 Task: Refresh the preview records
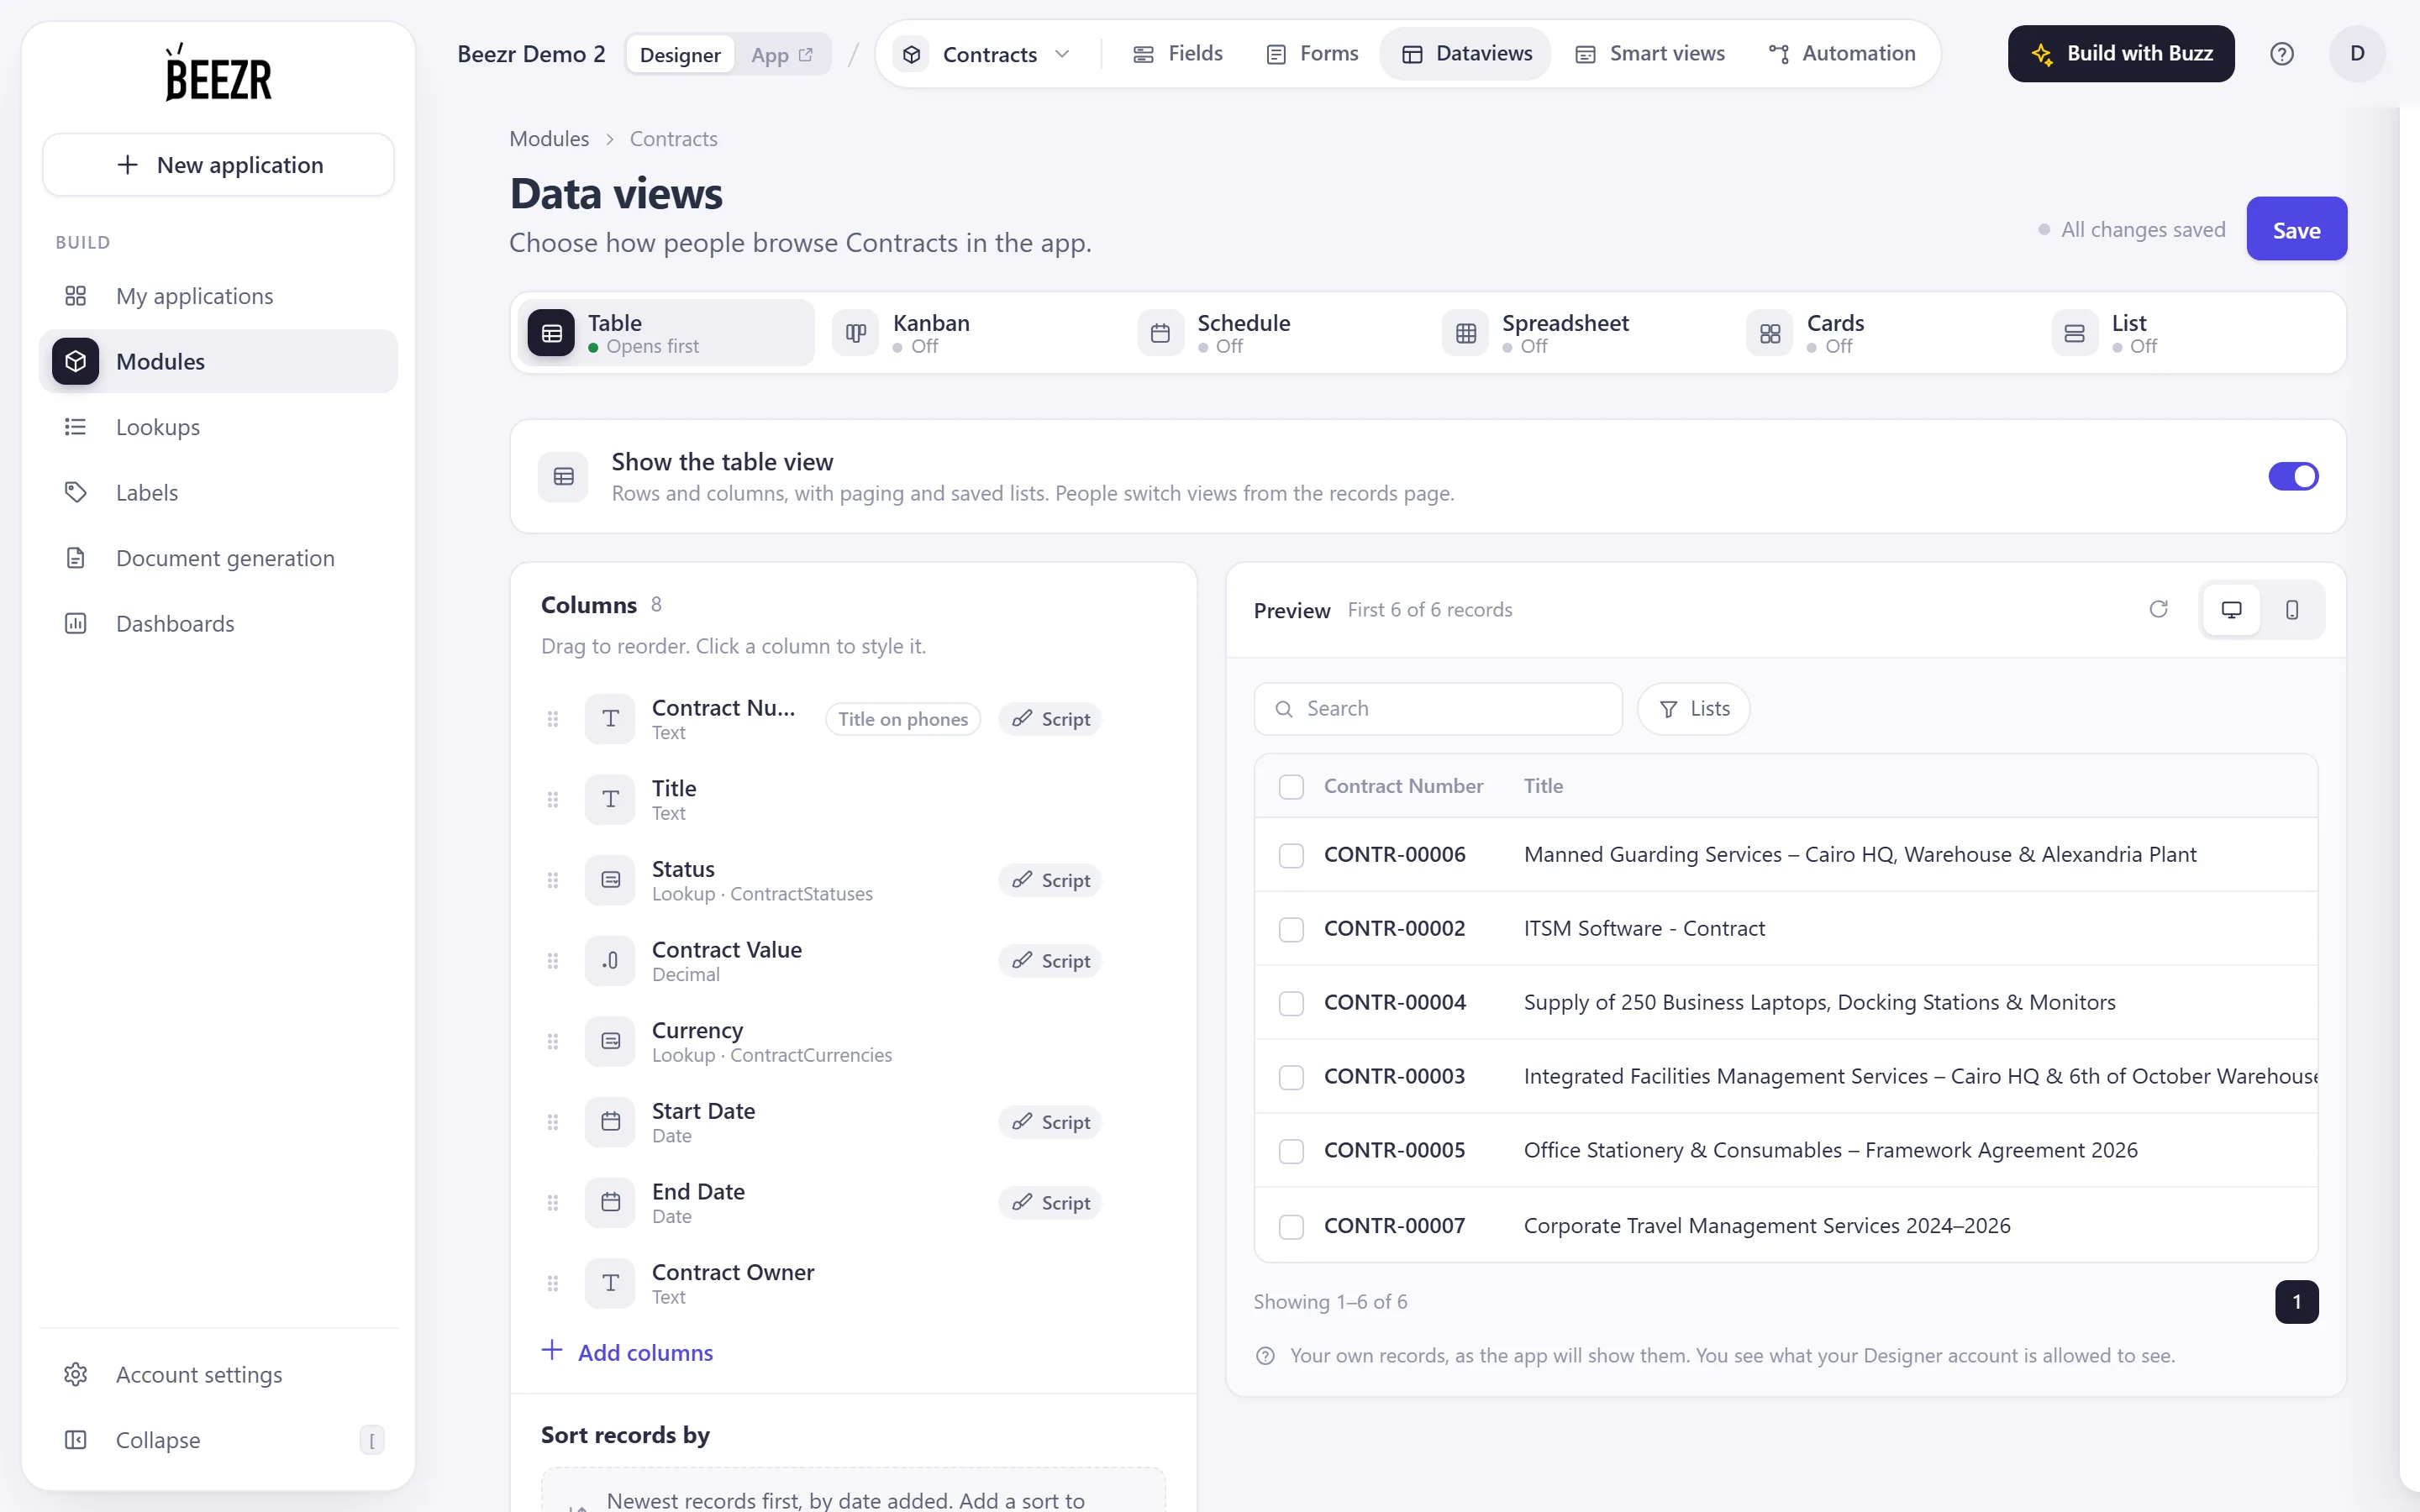click(2158, 609)
